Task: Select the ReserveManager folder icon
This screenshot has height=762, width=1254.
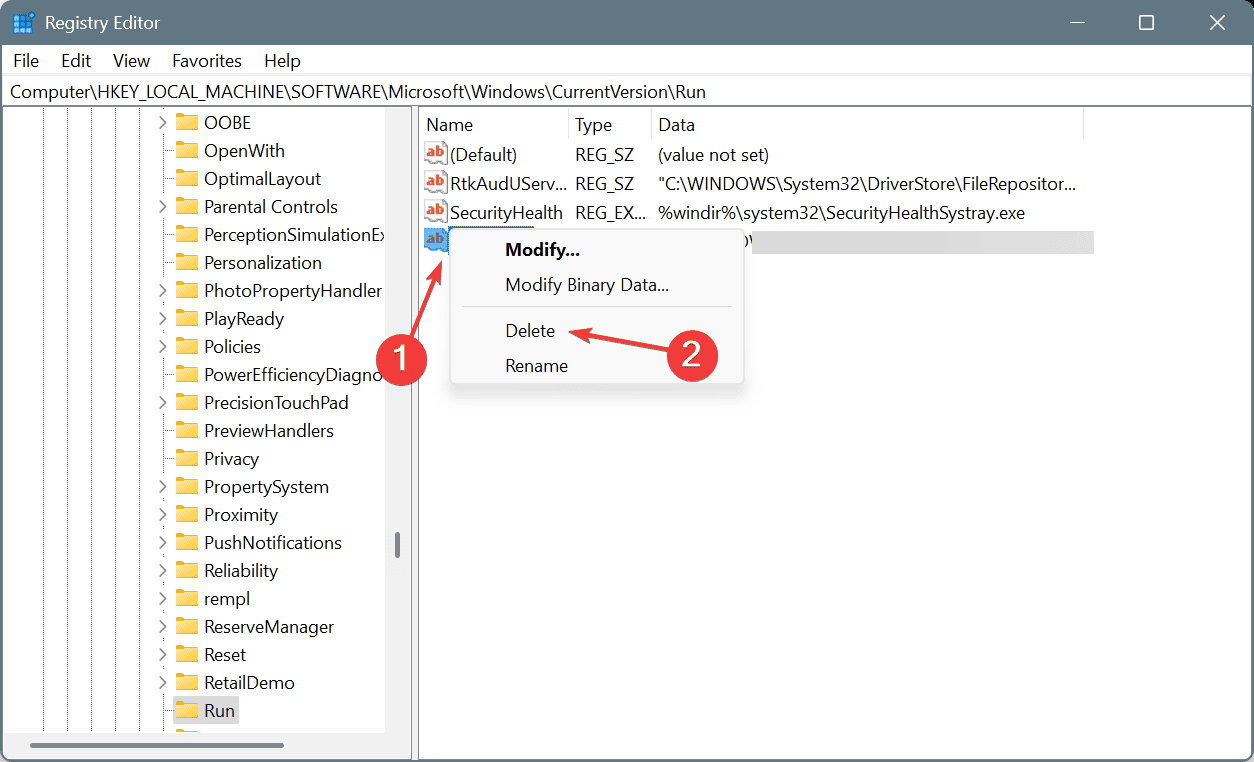Action: [186, 627]
